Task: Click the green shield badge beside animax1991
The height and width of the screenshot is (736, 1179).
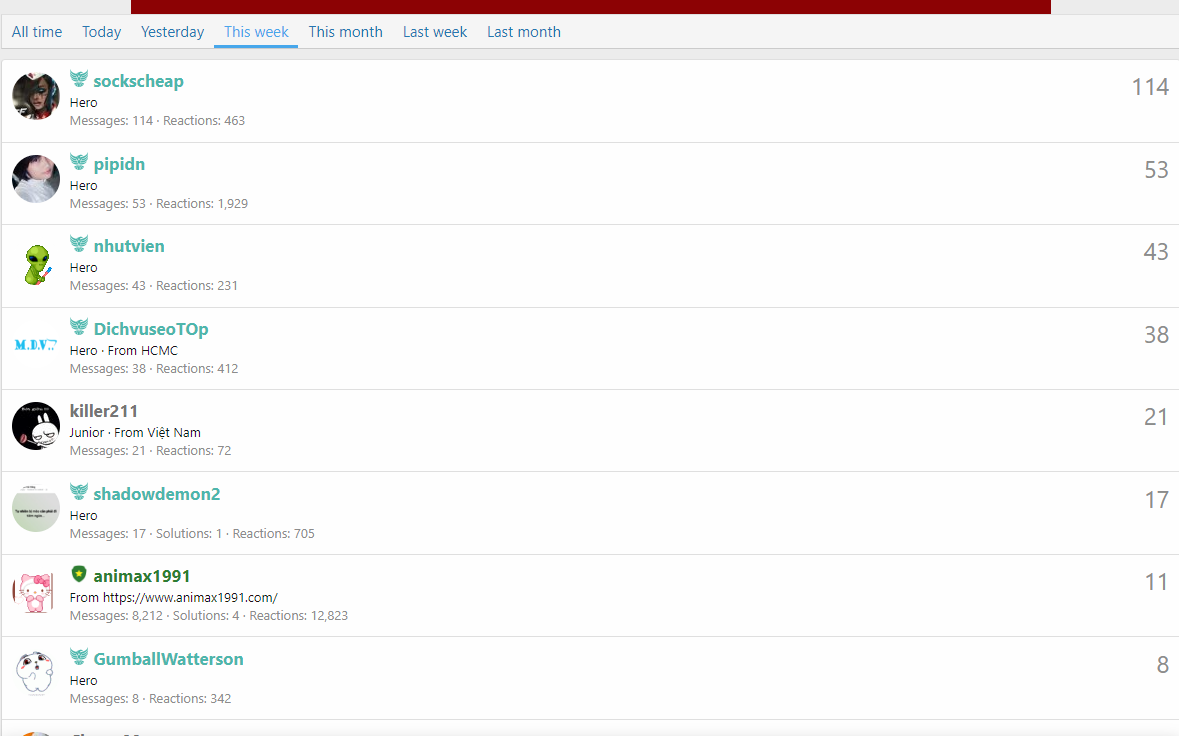Action: tap(79, 574)
